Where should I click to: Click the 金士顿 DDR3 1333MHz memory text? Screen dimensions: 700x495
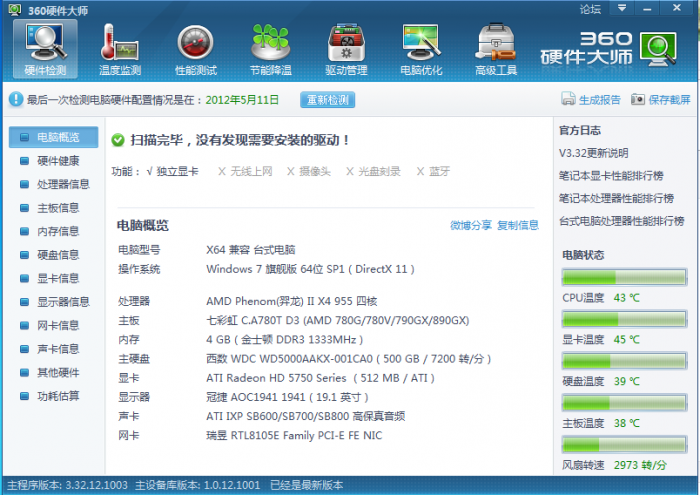(x=284, y=340)
